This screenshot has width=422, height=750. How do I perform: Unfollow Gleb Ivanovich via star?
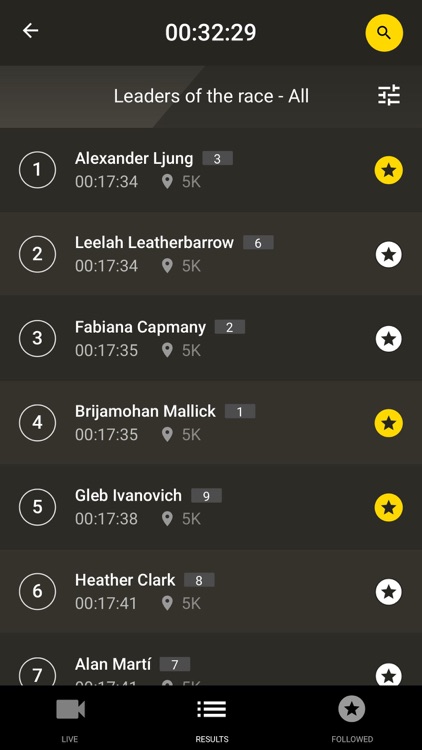[x=389, y=507]
